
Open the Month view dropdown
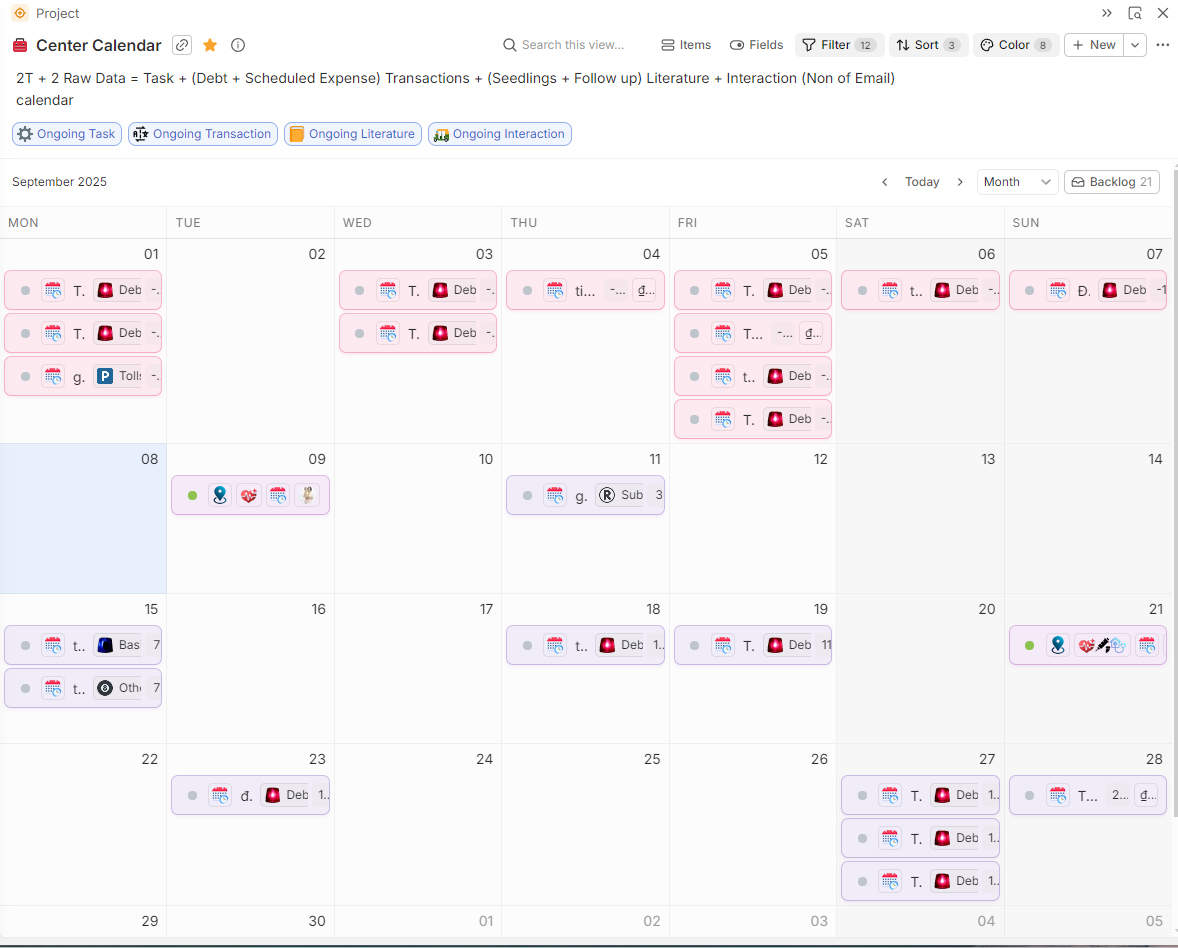tap(1017, 182)
